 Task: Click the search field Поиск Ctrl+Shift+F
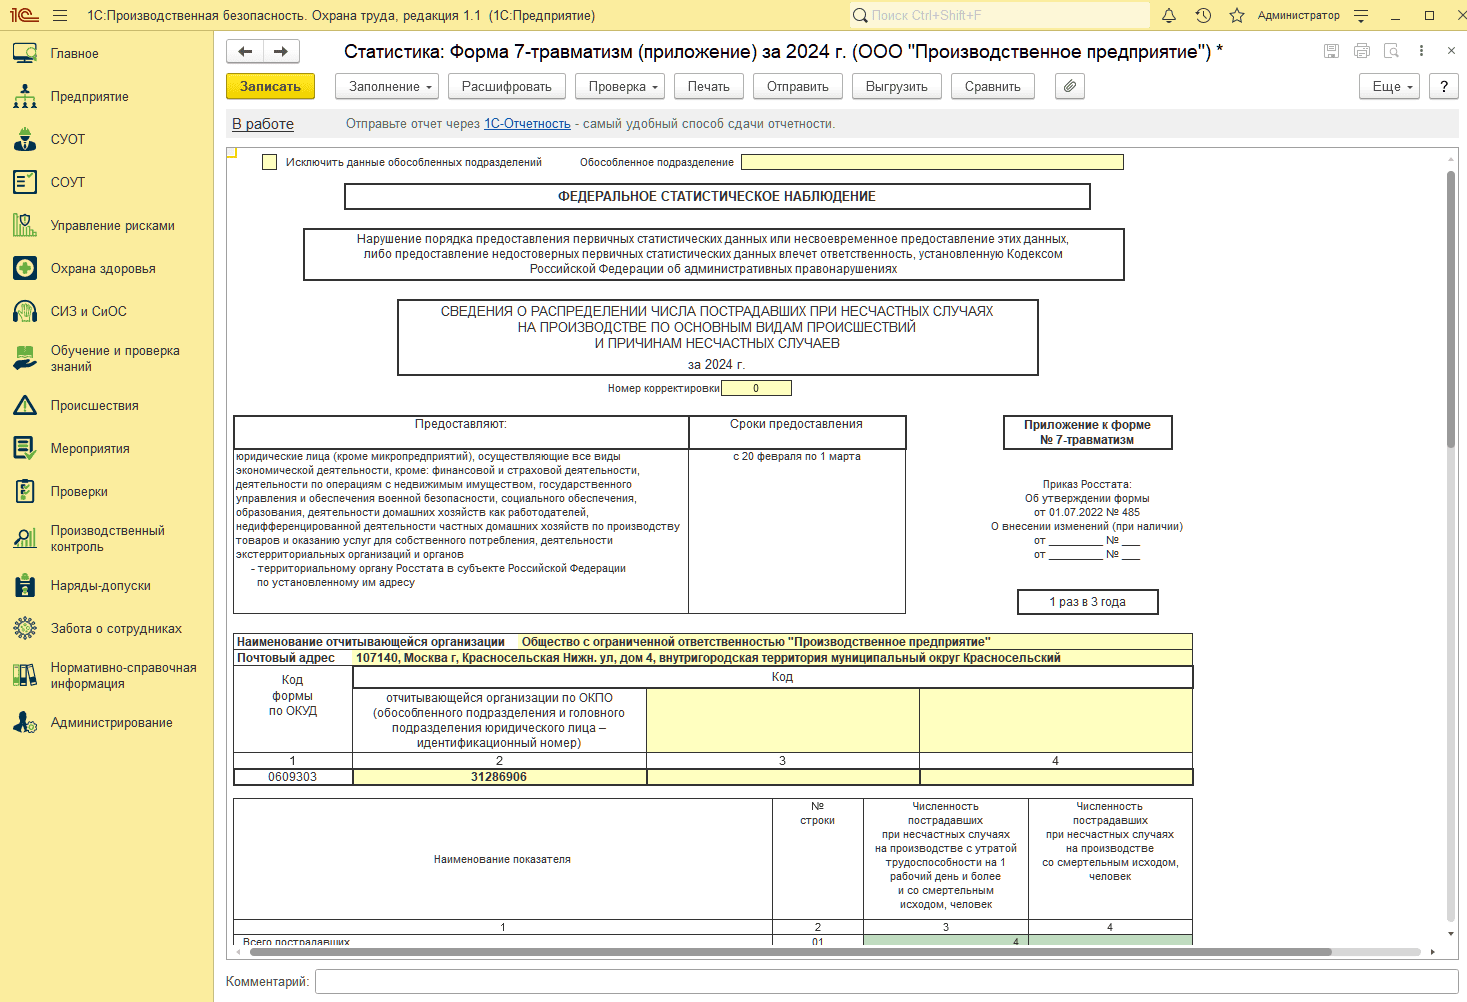[1000, 16]
